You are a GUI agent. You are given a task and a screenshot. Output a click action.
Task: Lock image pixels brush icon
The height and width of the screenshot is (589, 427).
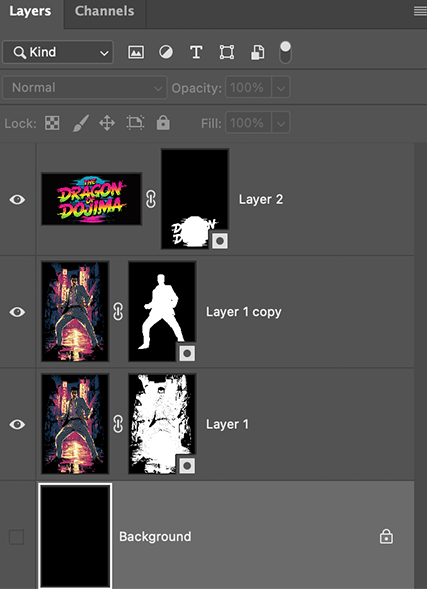coord(80,123)
